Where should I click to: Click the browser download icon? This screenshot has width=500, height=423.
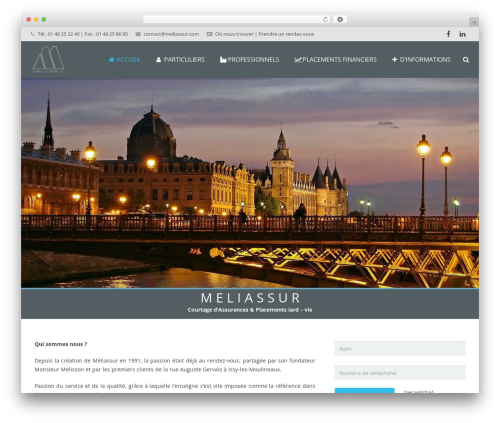point(340,20)
